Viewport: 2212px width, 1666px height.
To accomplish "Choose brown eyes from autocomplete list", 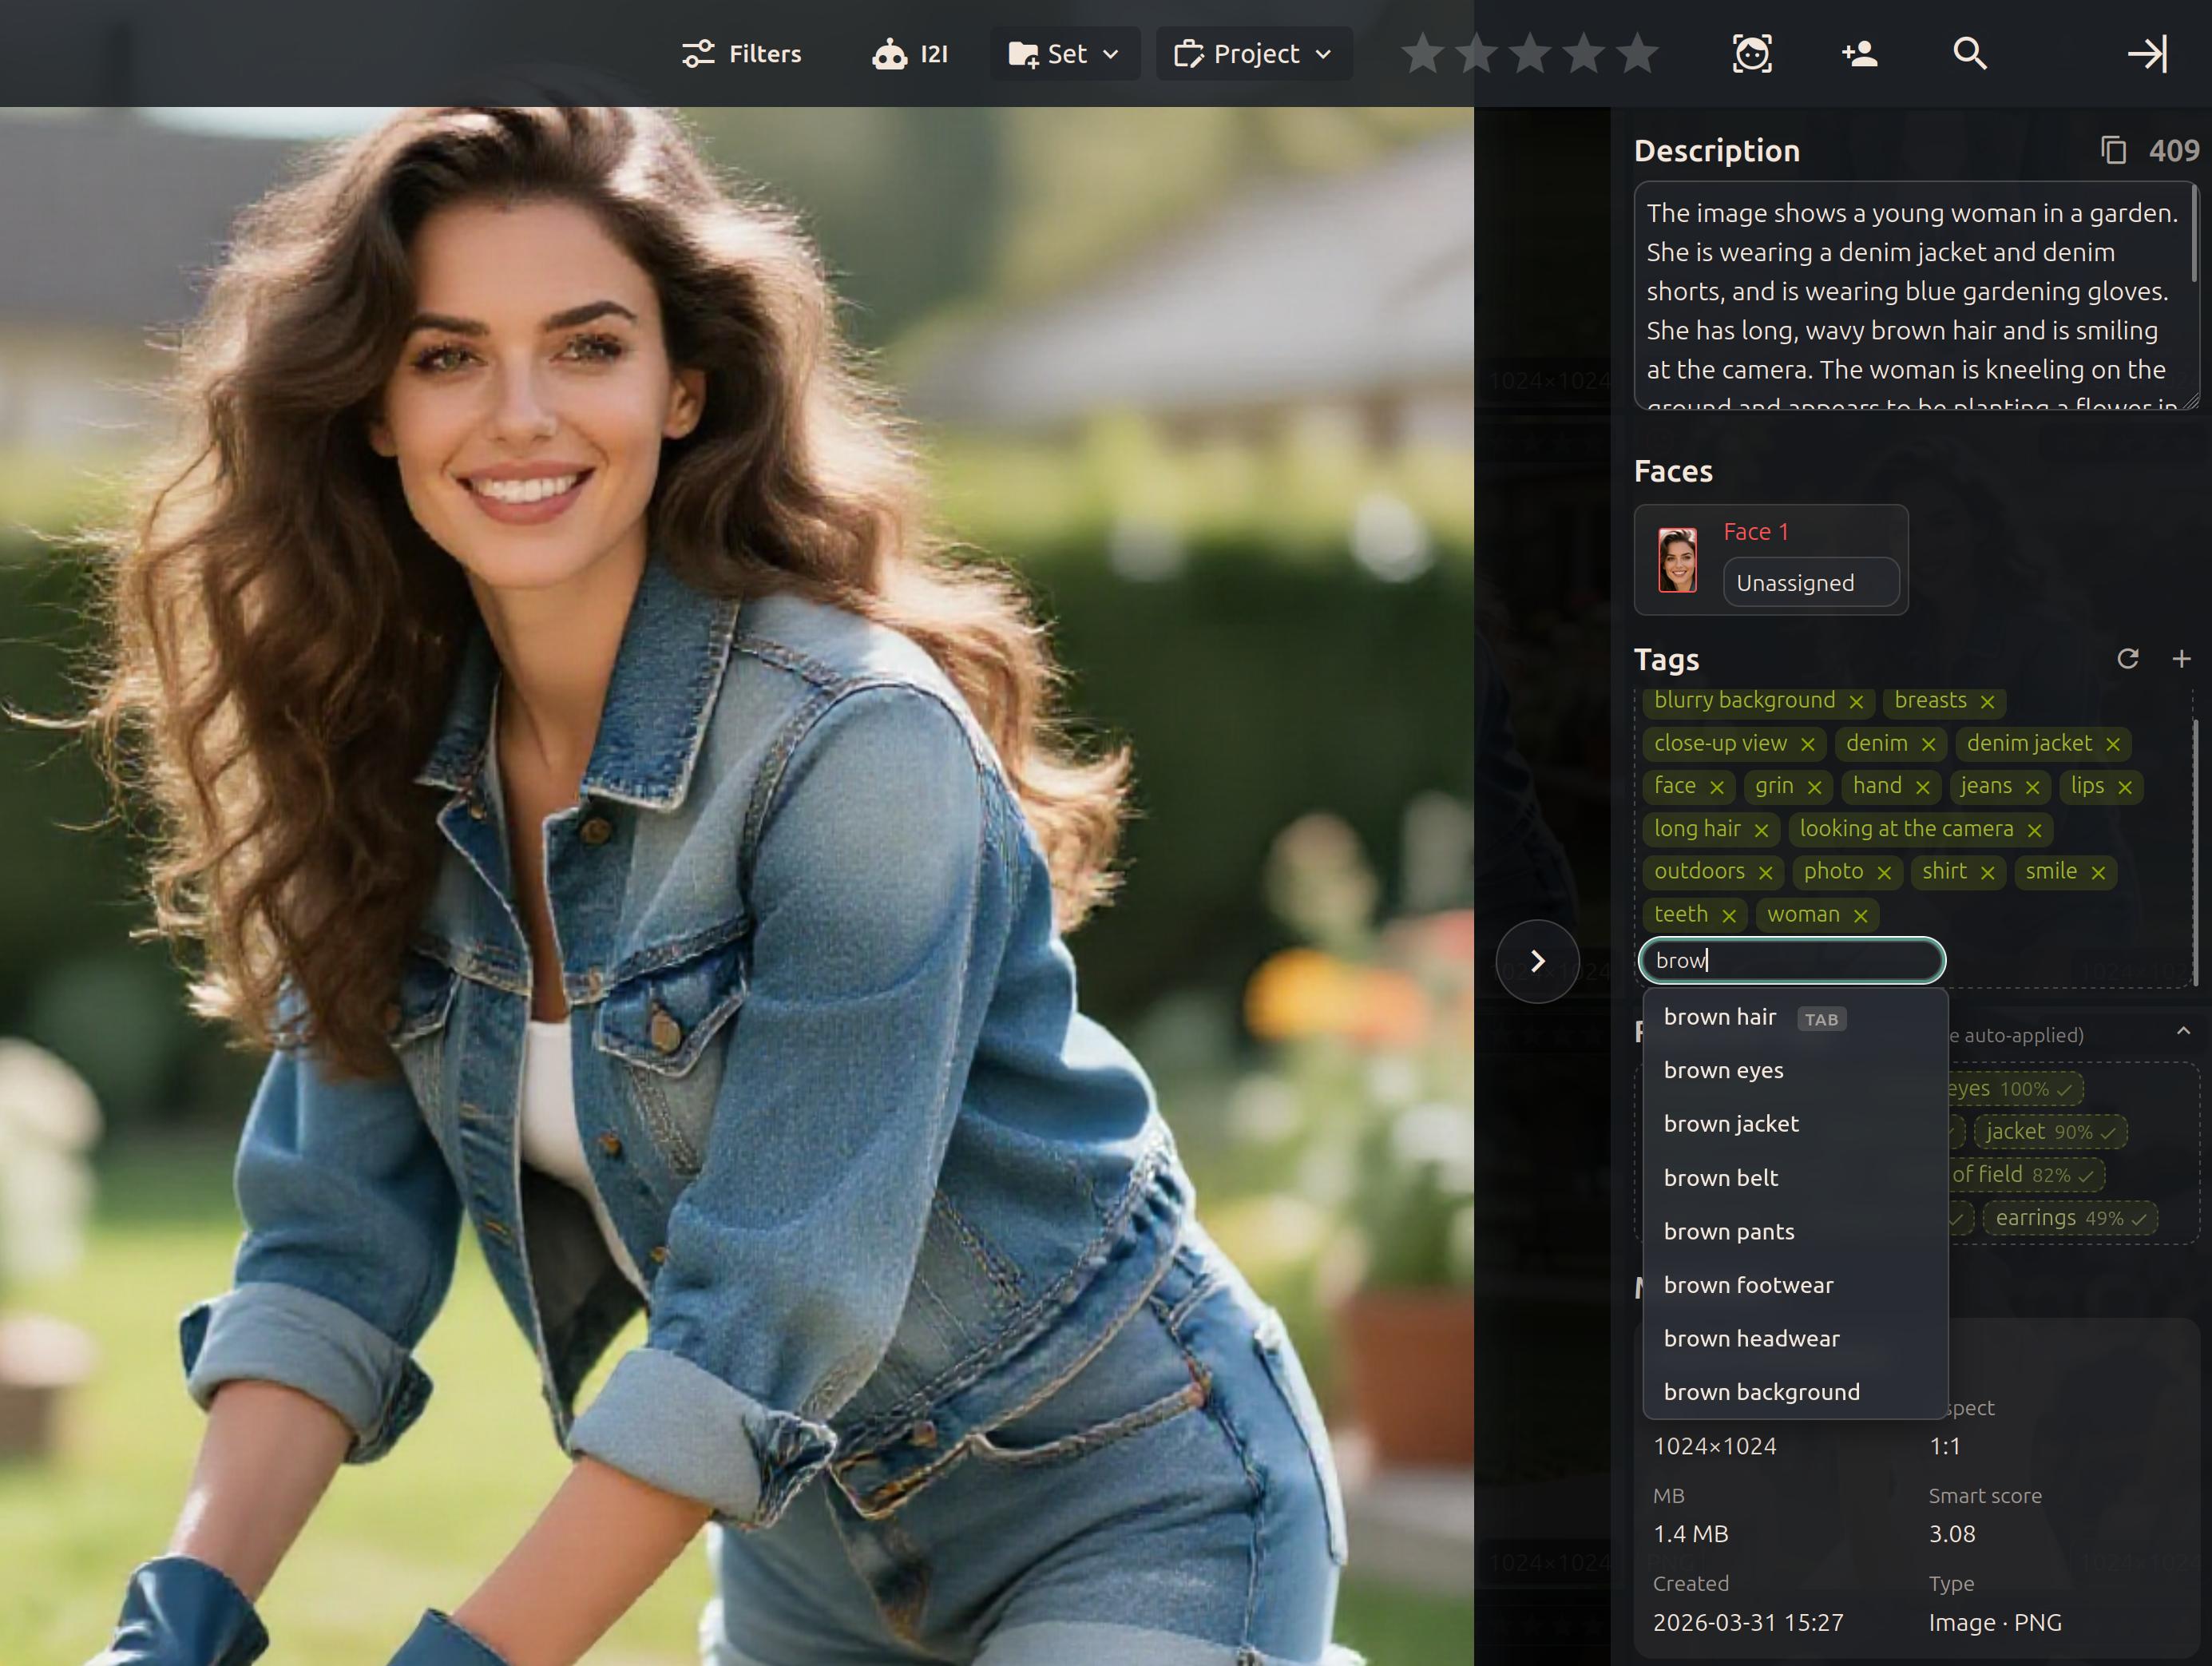I will click(x=1723, y=1070).
